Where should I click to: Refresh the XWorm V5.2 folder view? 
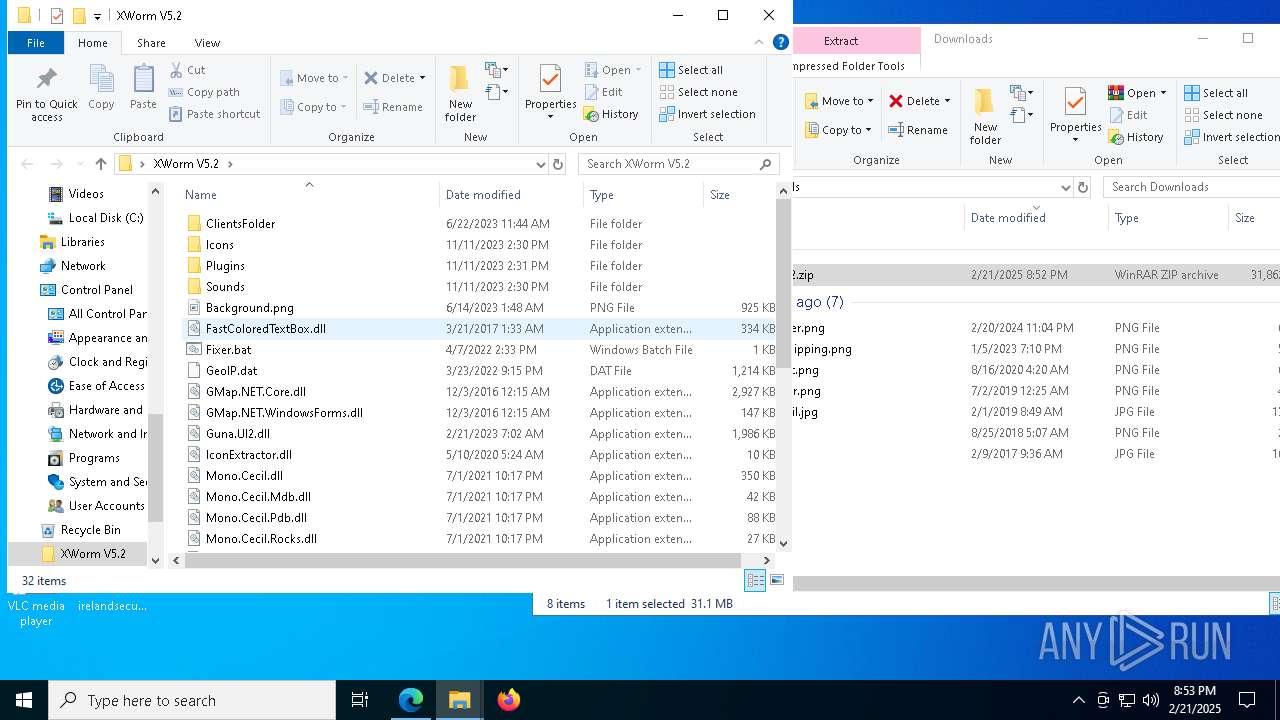click(x=558, y=164)
